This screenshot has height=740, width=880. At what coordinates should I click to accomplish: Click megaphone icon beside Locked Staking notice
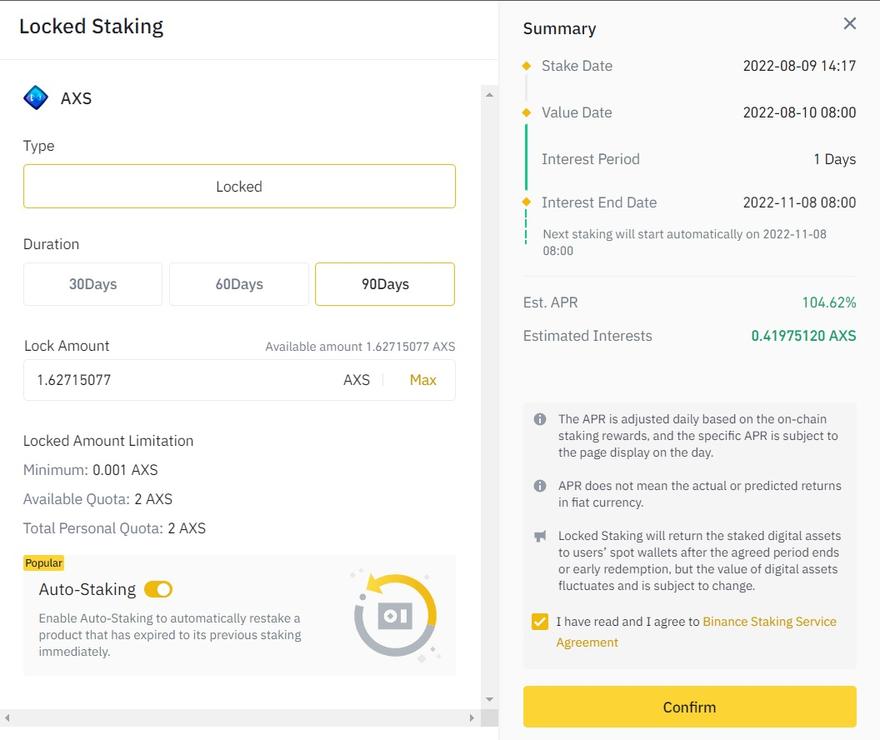[x=540, y=536]
